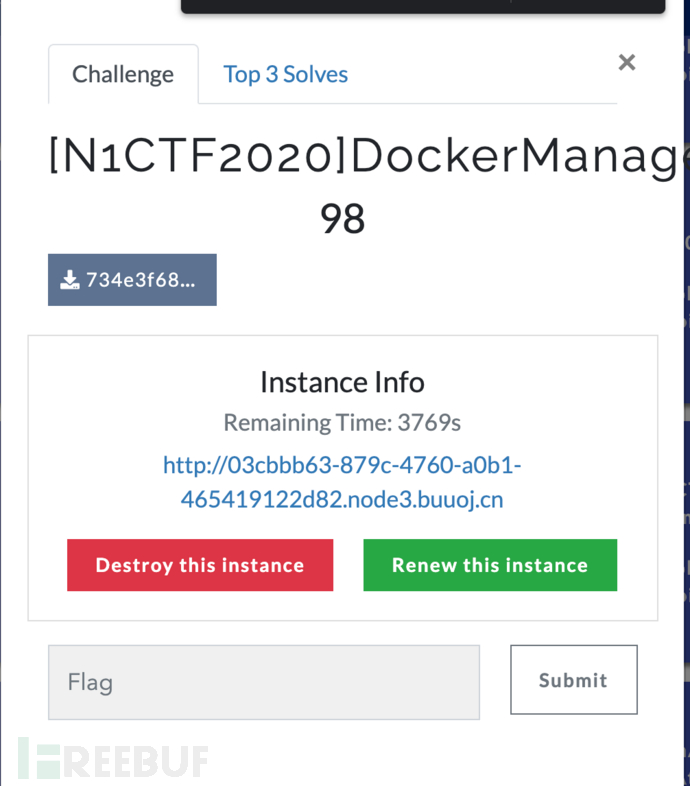Download the 734e3f68... attachment file
Screen dimensions: 690x786
132,280
